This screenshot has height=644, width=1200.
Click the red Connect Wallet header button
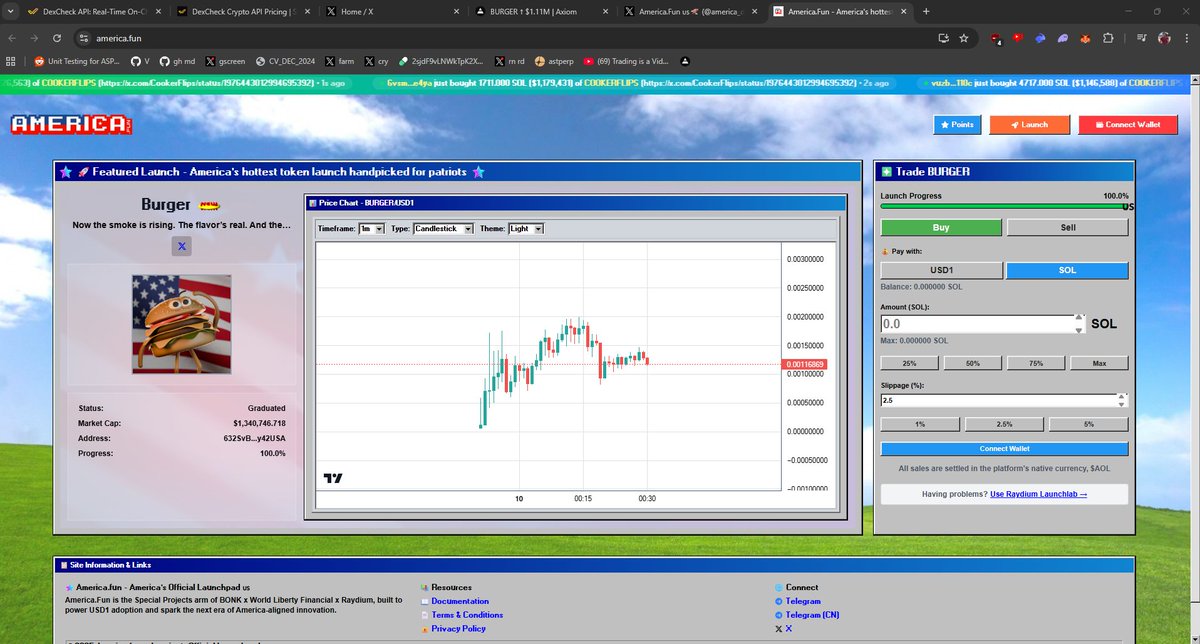point(1128,125)
